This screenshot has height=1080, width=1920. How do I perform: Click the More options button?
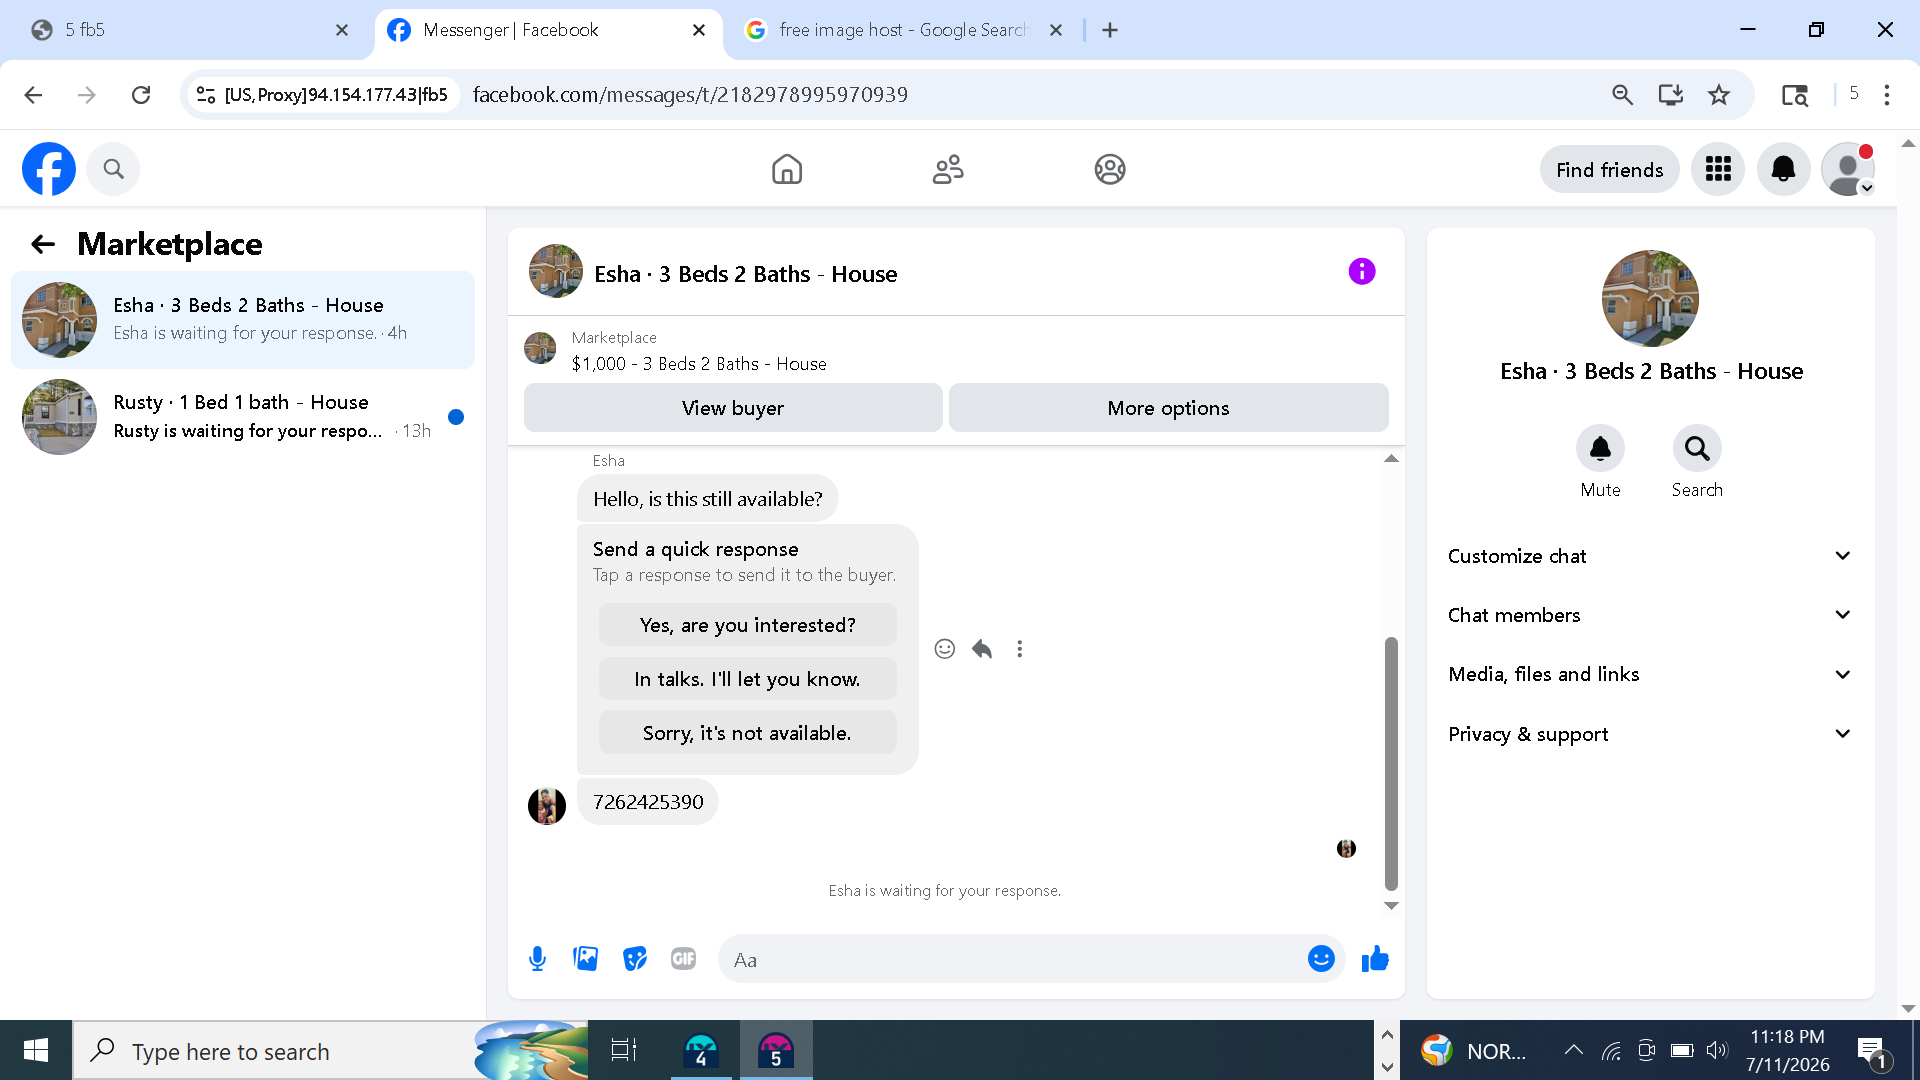1168,408
